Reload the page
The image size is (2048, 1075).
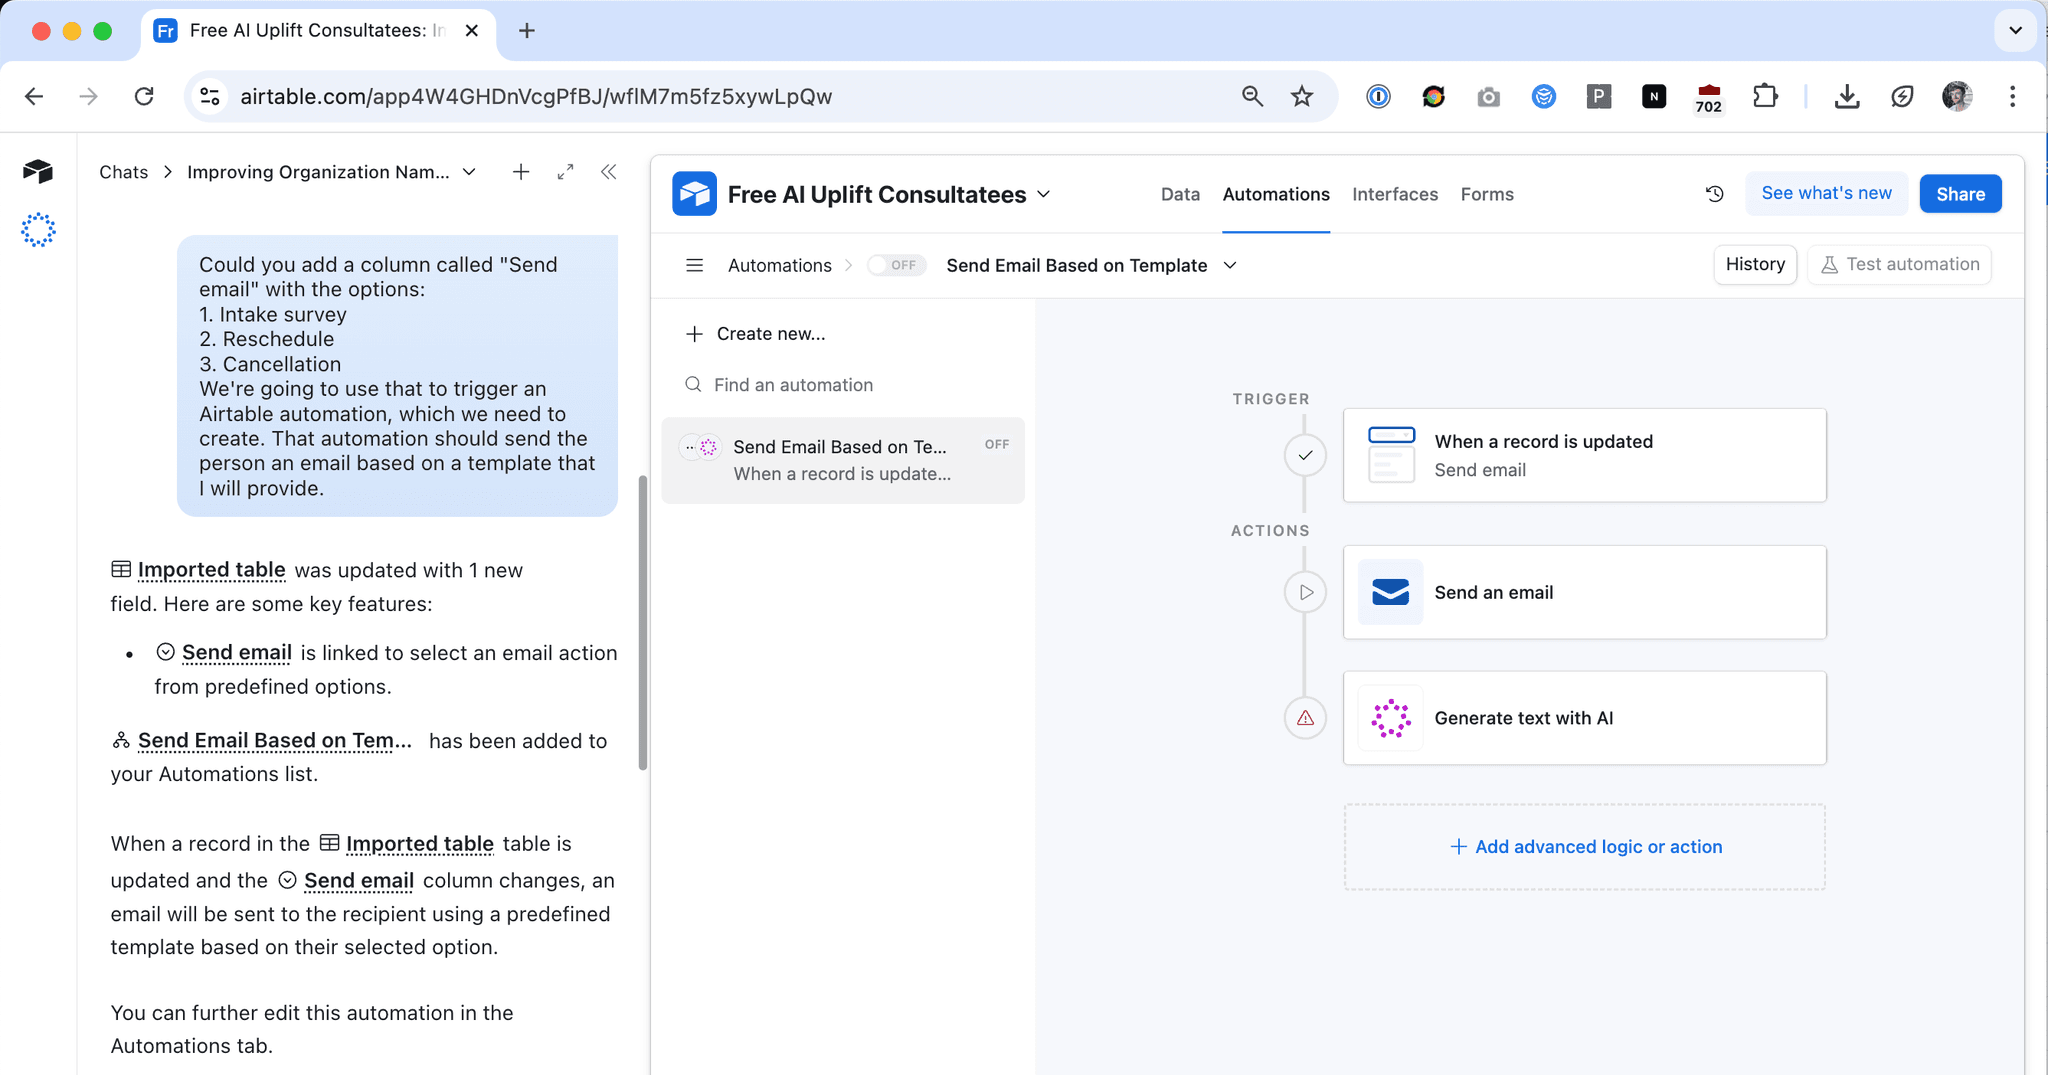144,96
